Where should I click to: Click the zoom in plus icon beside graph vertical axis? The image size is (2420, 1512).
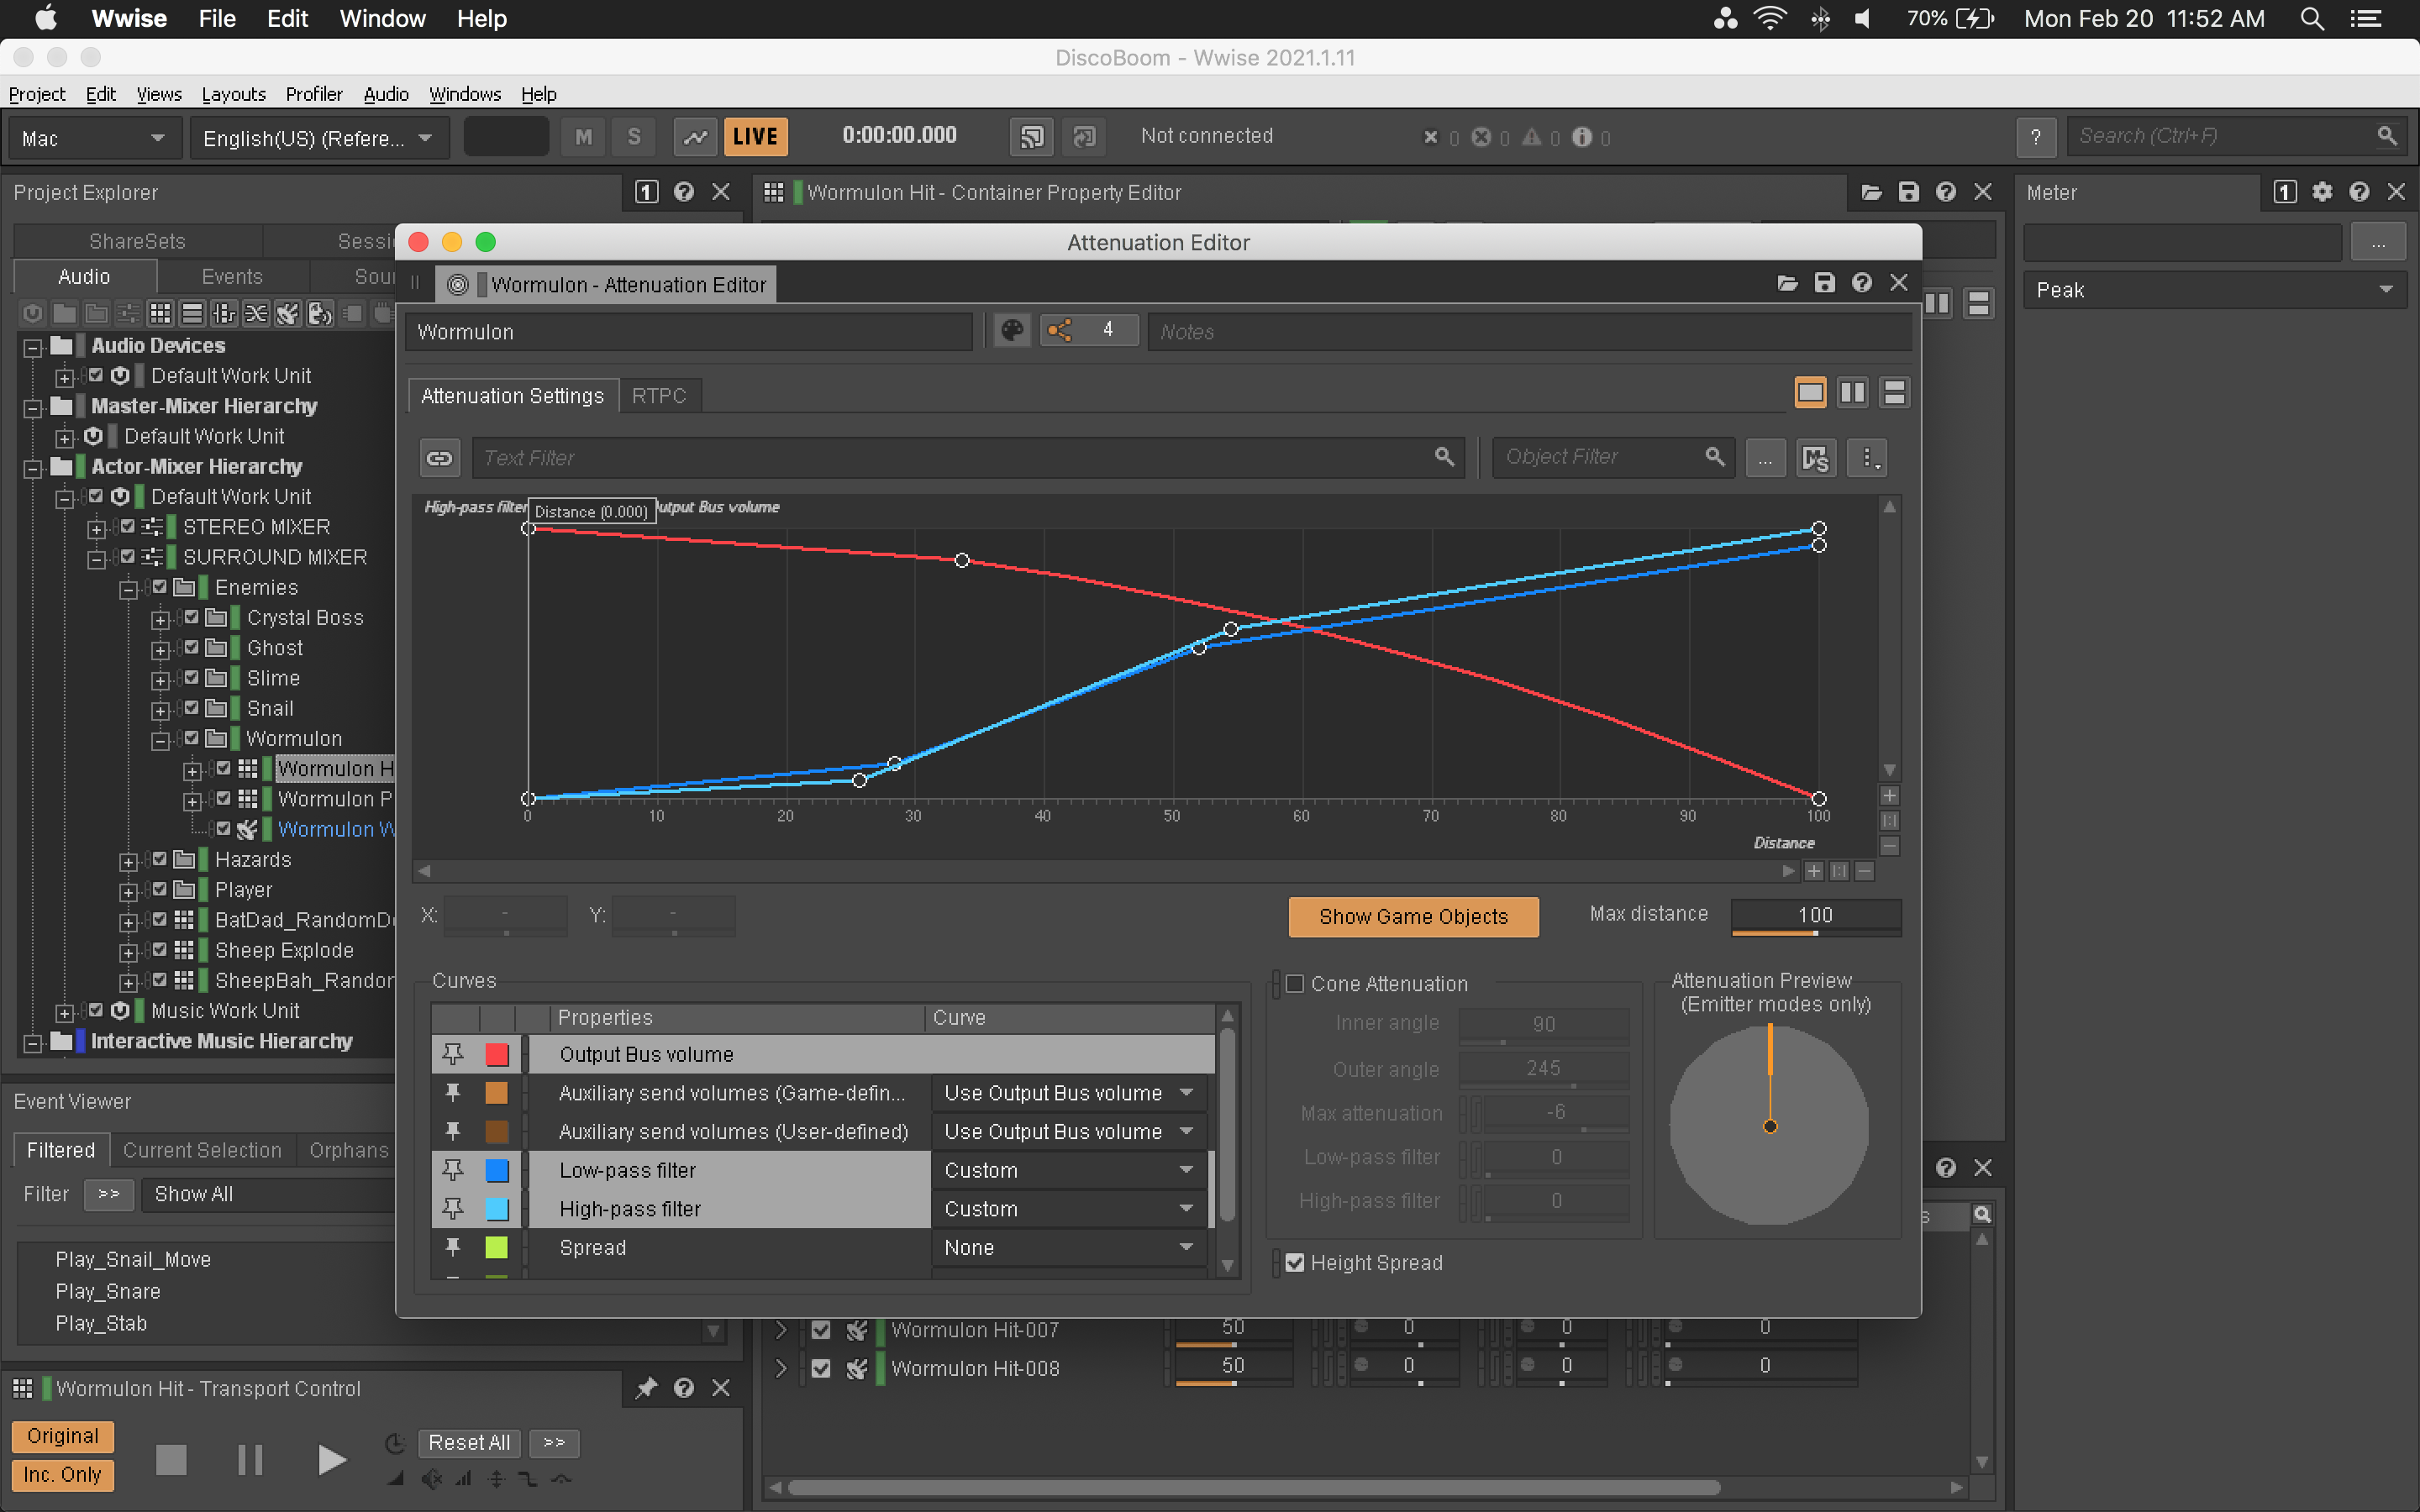coord(1889,796)
